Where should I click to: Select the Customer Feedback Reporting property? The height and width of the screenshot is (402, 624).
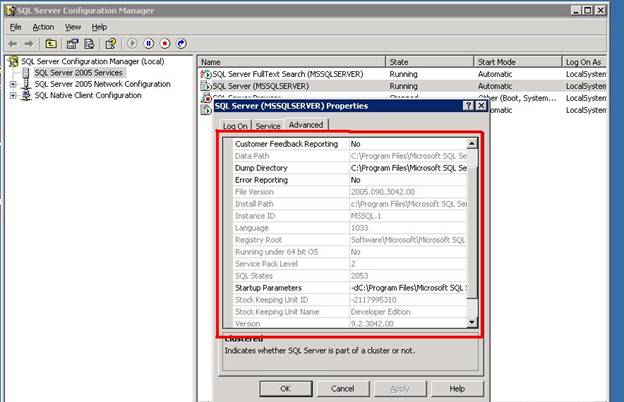point(287,144)
